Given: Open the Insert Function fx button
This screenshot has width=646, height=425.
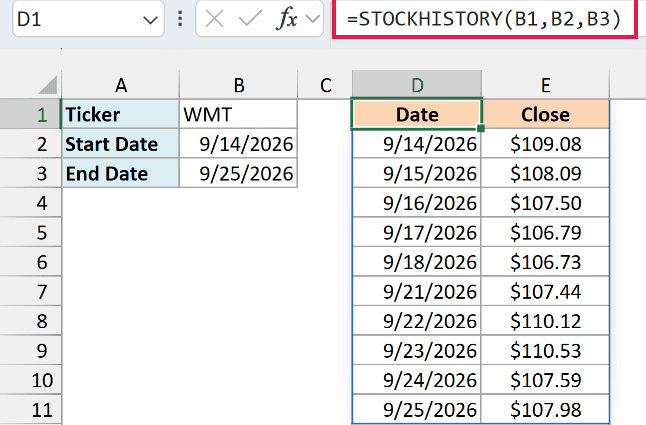Looking at the screenshot, I should point(288,19).
